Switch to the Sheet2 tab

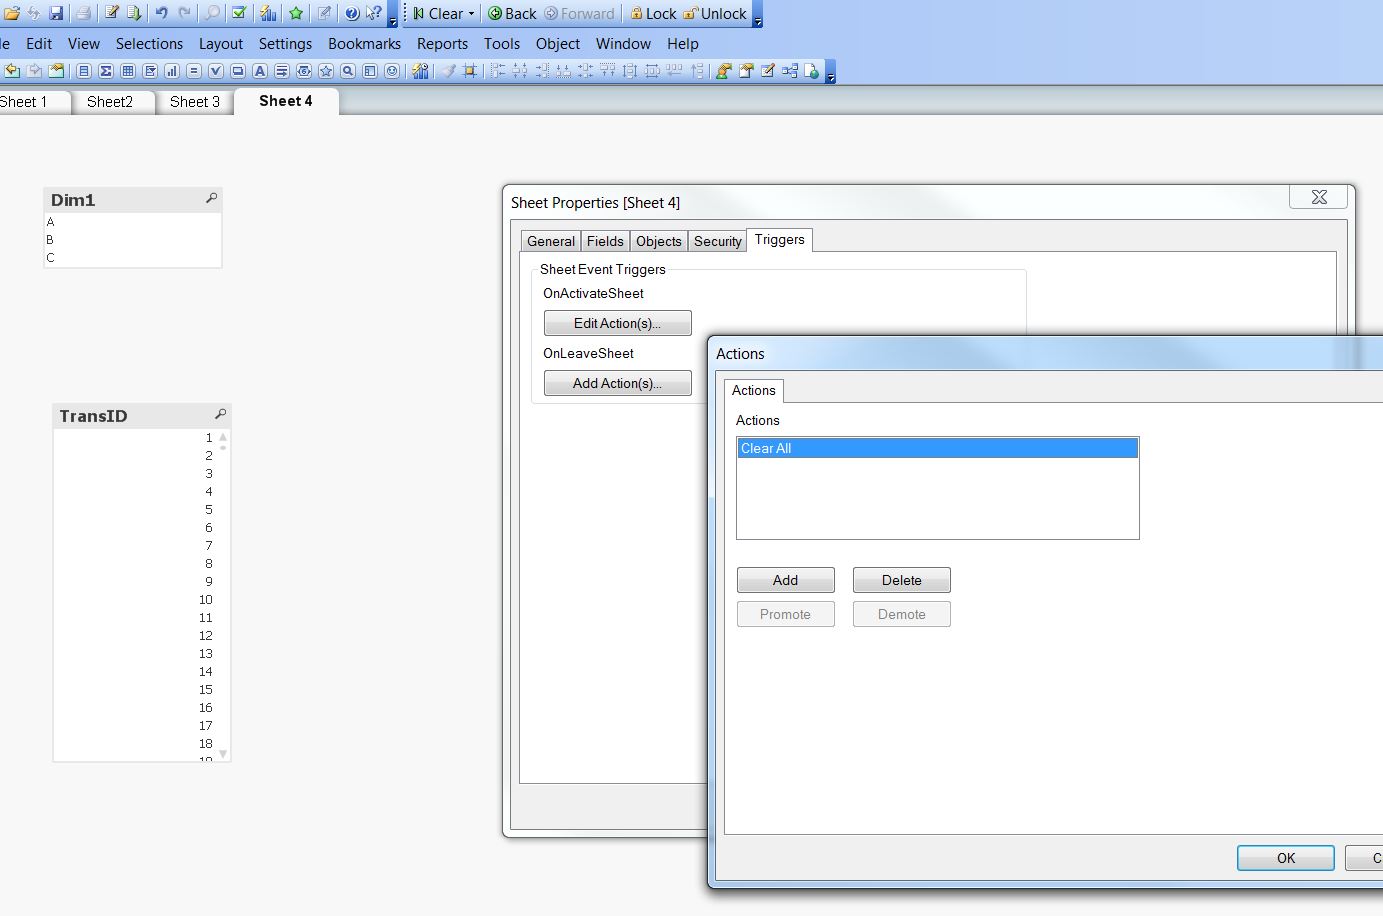110,102
